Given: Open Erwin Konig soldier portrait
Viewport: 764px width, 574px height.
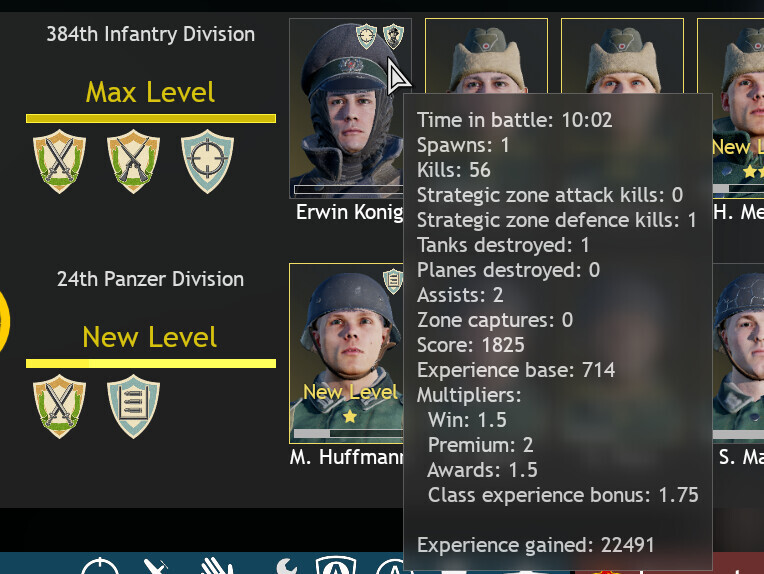Looking at the screenshot, I should tap(347, 108).
